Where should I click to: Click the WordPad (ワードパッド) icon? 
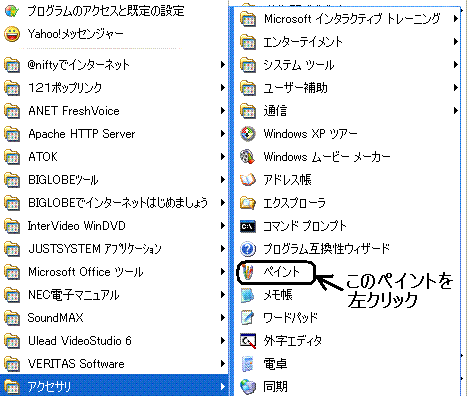248,318
